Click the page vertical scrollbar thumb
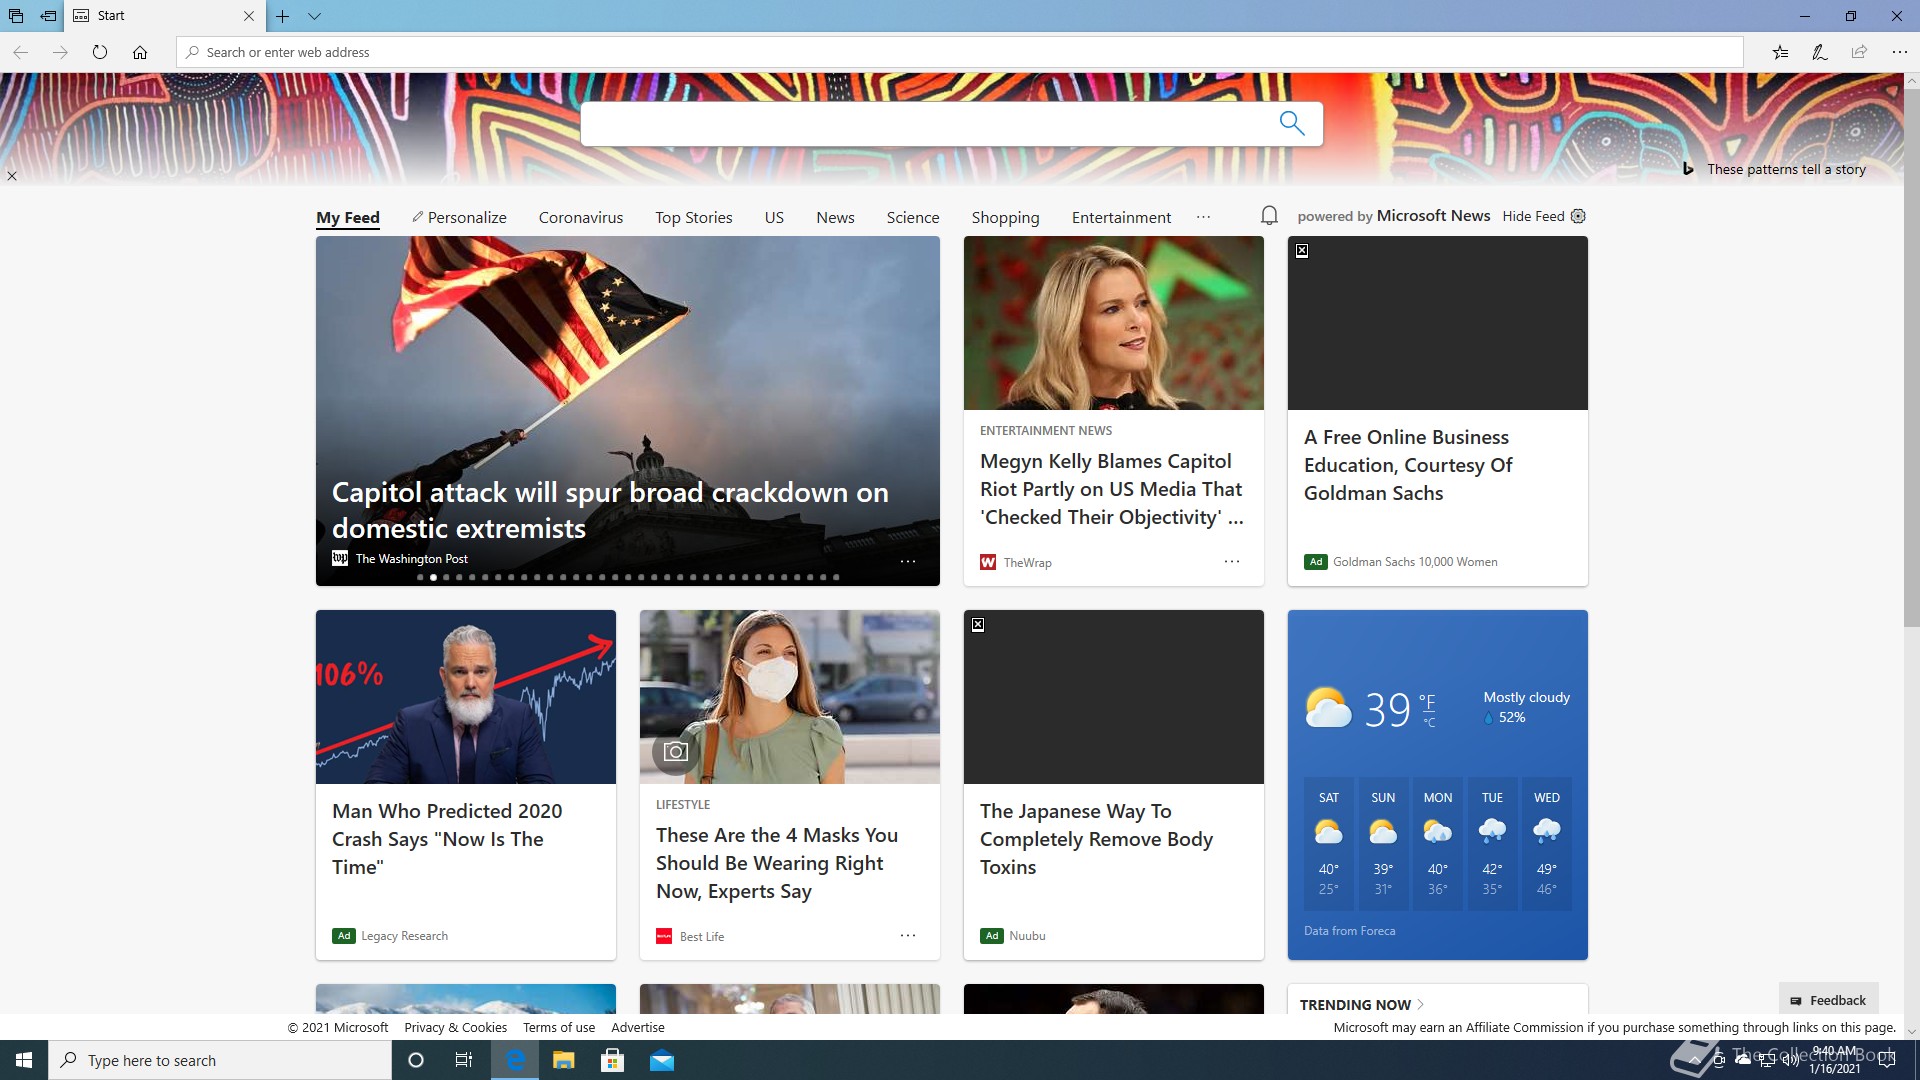The image size is (1920, 1080). coord(1911,357)
